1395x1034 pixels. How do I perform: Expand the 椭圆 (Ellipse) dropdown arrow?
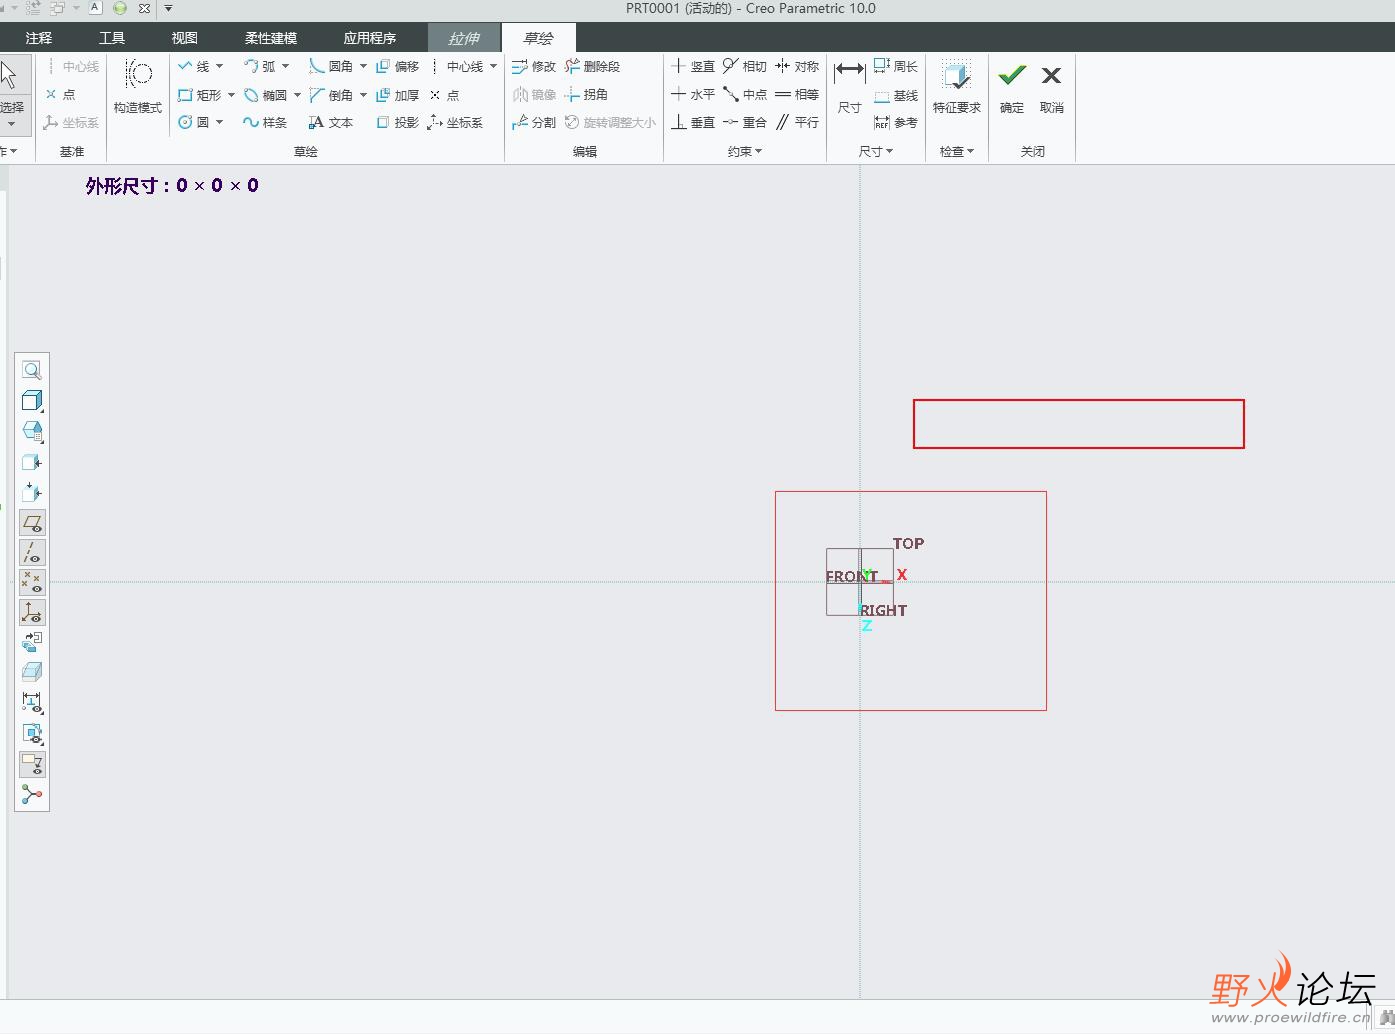pos(297,95)
